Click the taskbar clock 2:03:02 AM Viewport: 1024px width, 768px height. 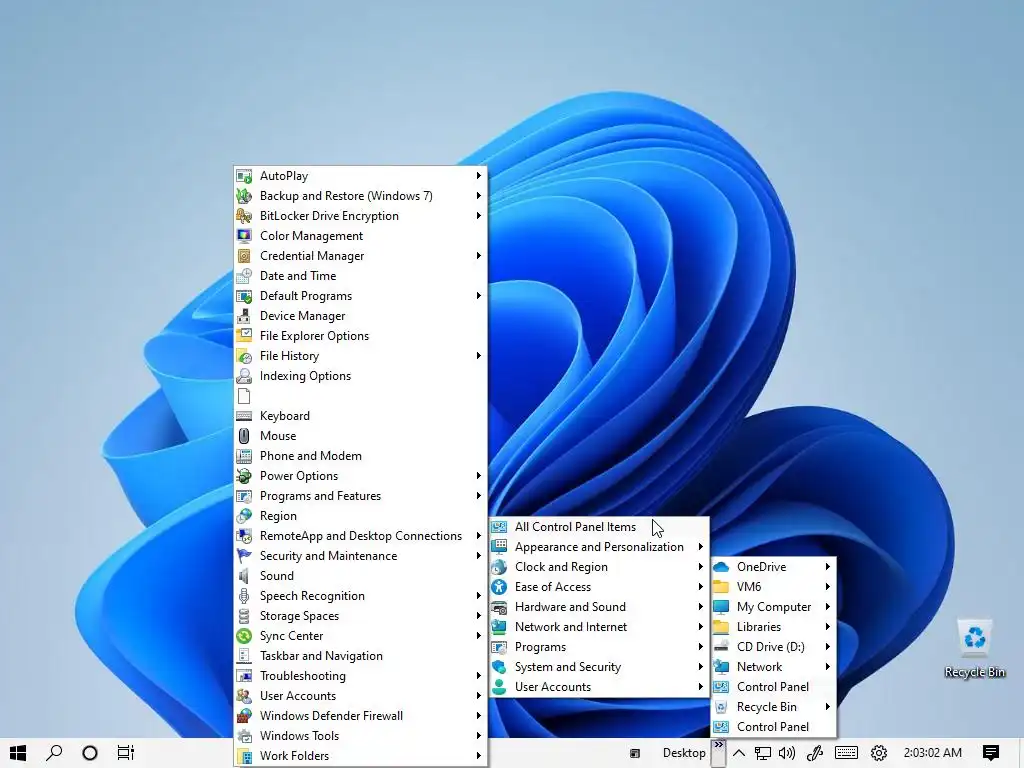933,753
